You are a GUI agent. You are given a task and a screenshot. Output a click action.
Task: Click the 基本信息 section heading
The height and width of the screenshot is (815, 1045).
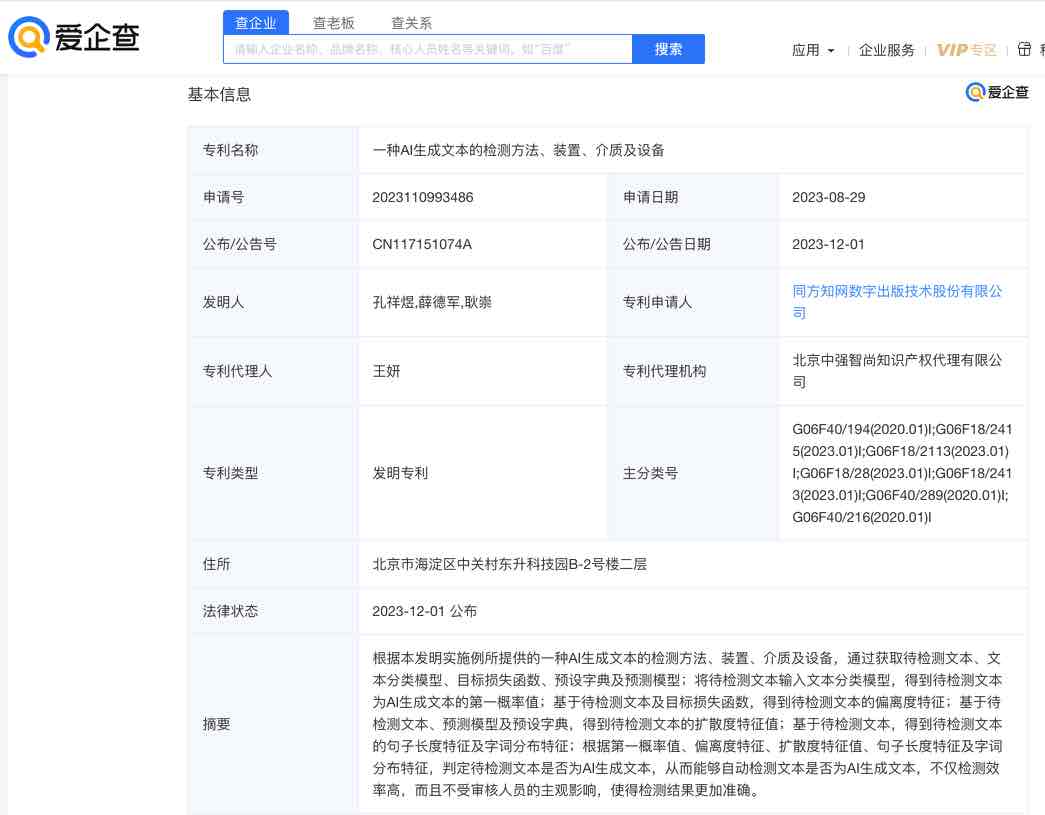[219, 95]
